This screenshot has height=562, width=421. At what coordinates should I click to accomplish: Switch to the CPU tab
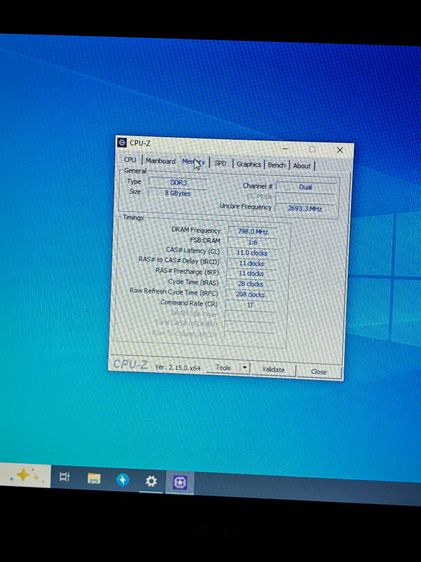(x=130, y=159)
